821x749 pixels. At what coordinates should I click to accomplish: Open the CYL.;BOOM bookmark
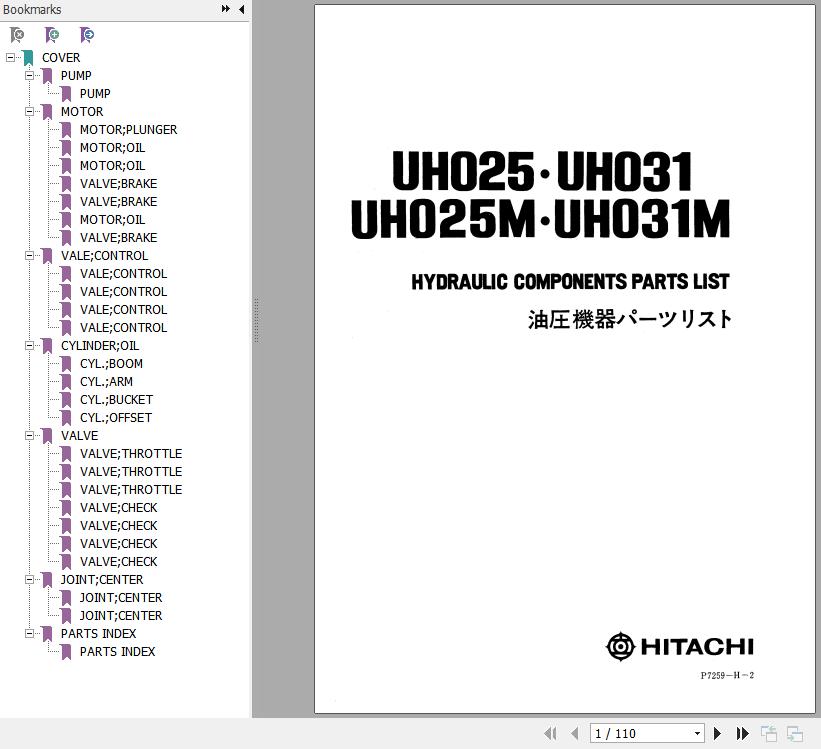(x=111, y=364)
